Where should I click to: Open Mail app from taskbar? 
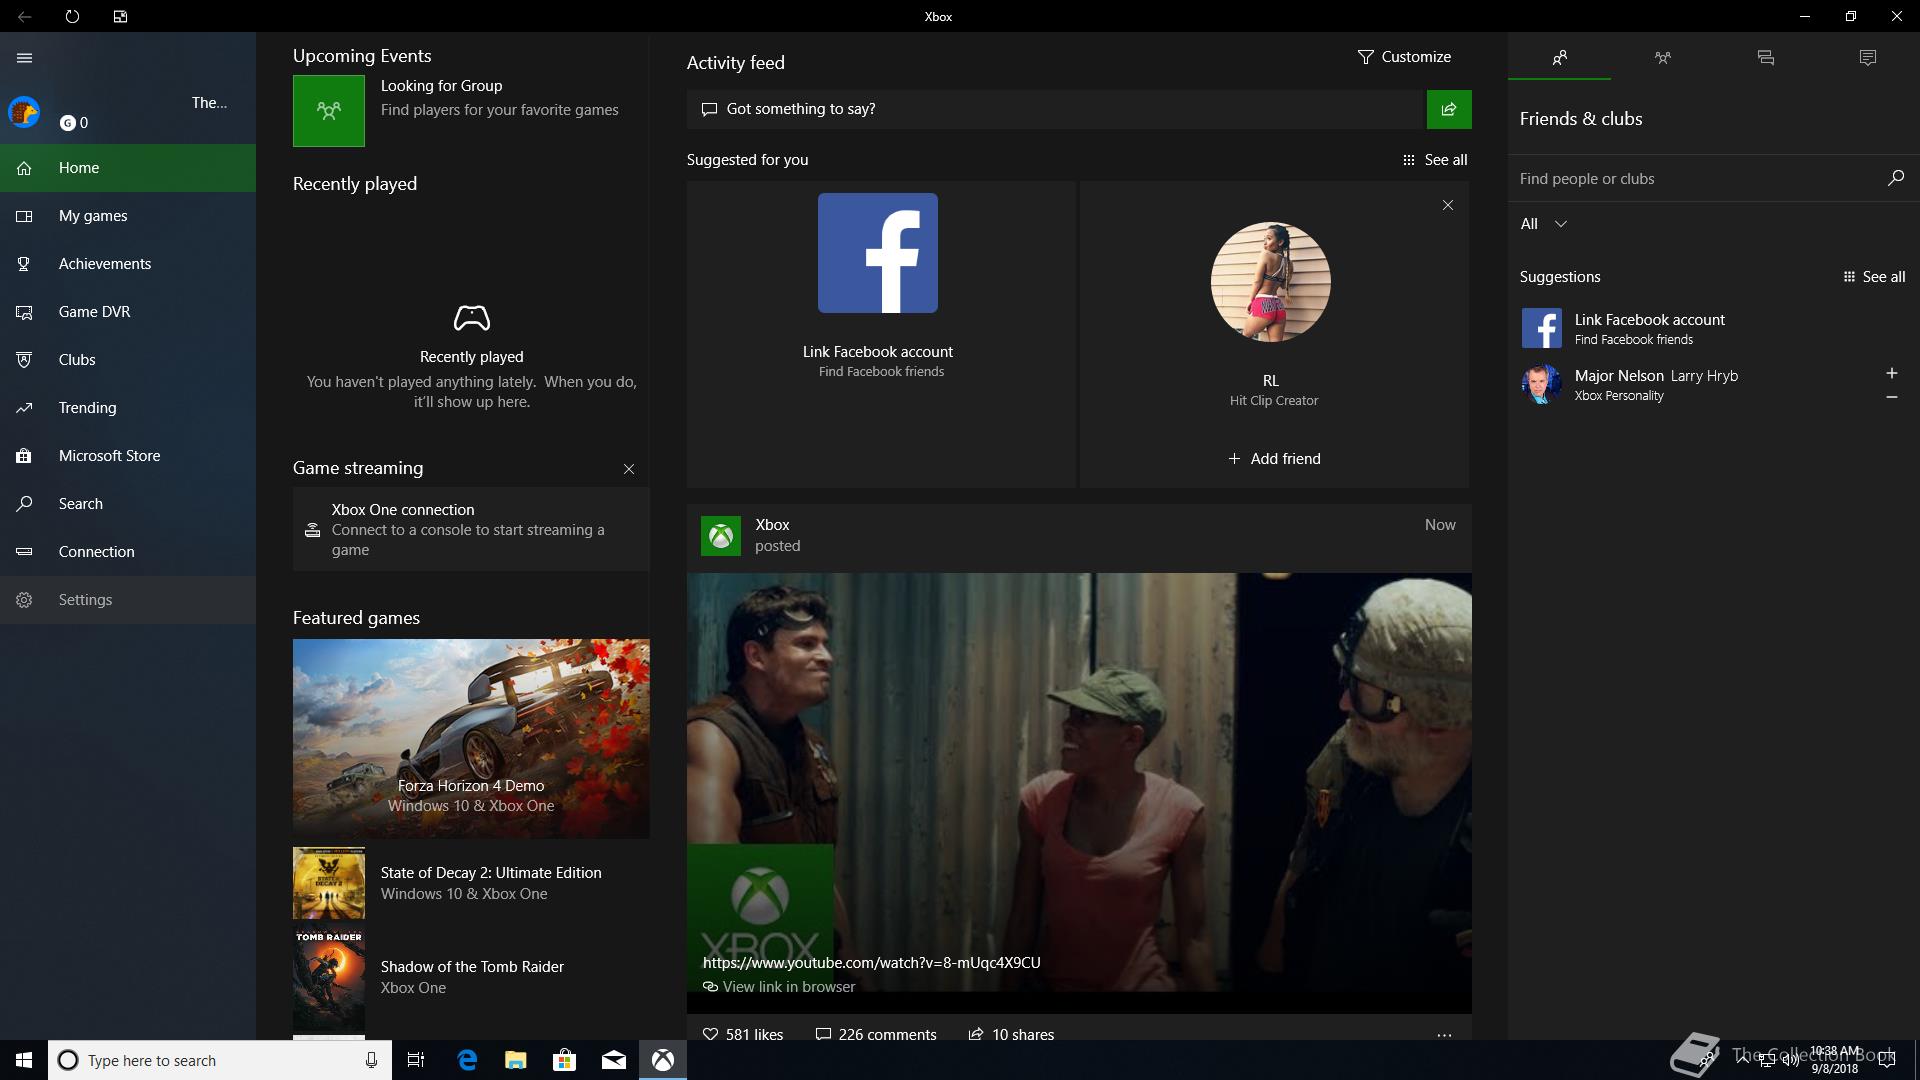(614, 1060)
